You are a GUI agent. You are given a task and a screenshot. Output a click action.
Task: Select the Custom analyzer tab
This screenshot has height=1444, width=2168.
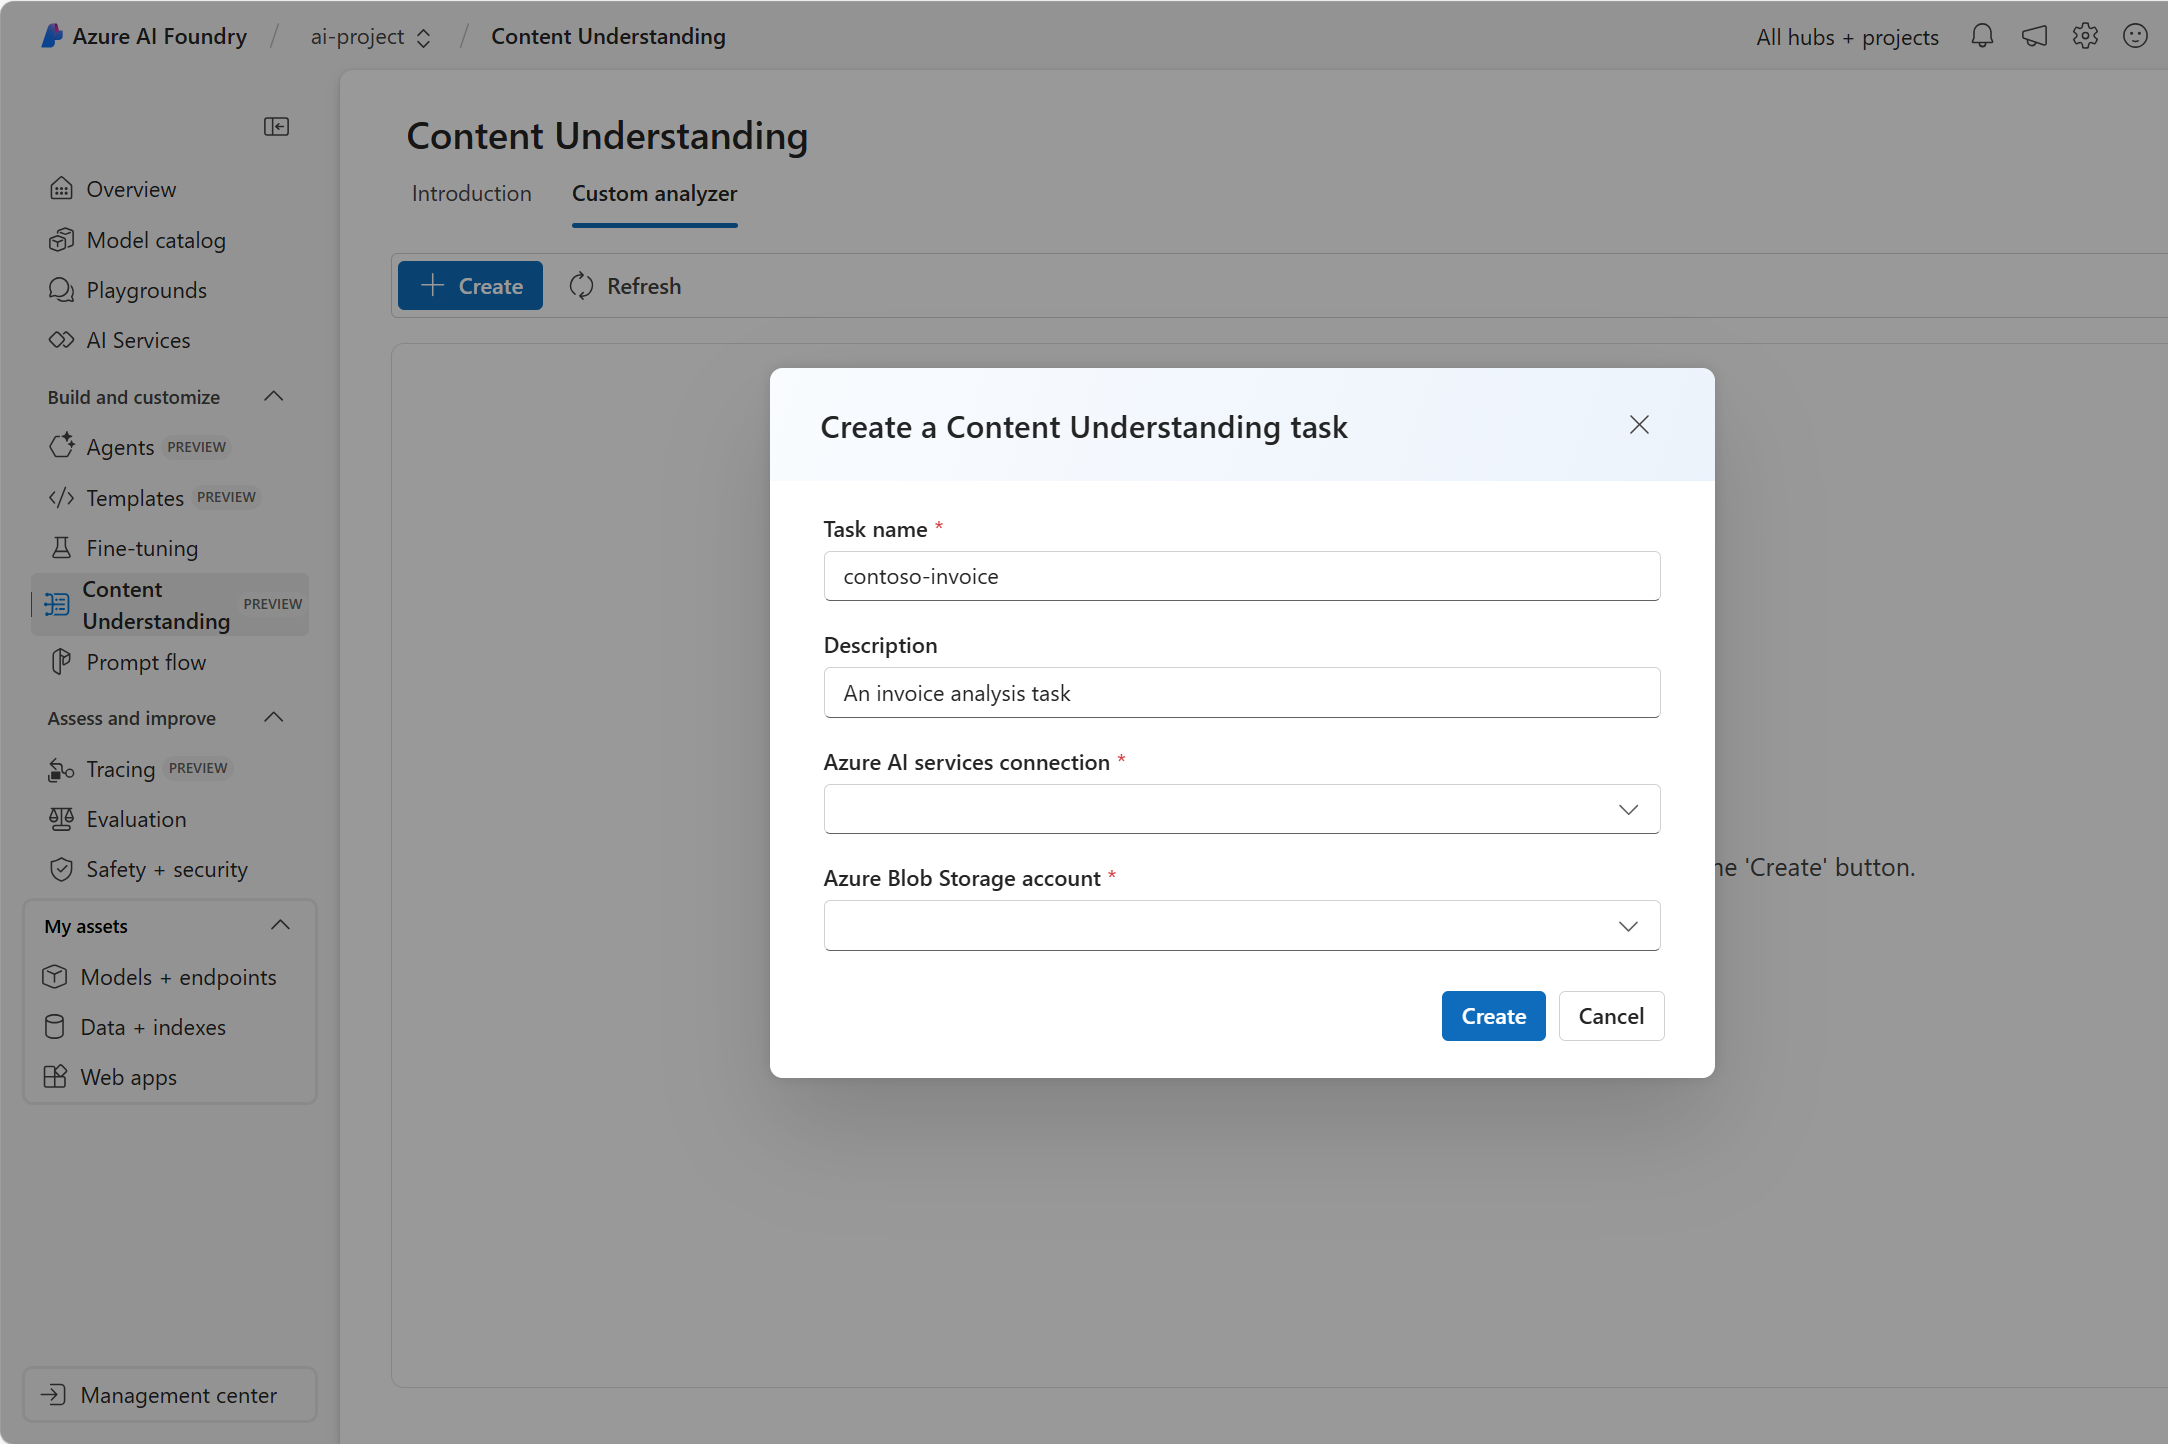(x=655, y=193)
